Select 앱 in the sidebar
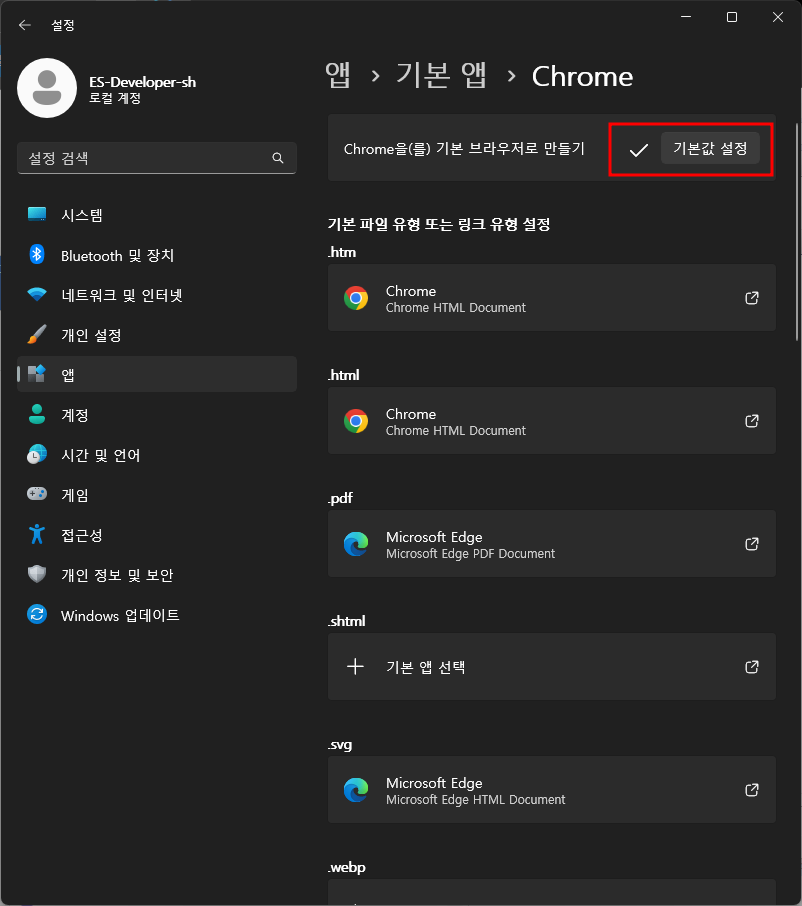The width and height of the screenshot is (802, 906). pyautogui.click(x=157, y=374)
